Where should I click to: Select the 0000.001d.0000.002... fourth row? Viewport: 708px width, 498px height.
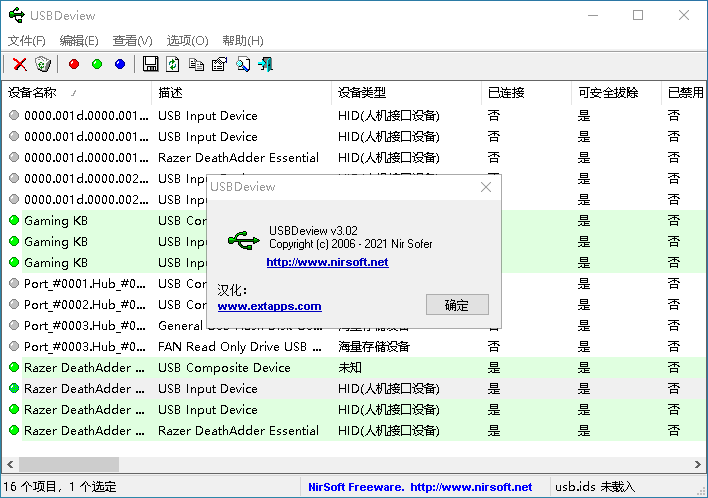pos(353,178)
